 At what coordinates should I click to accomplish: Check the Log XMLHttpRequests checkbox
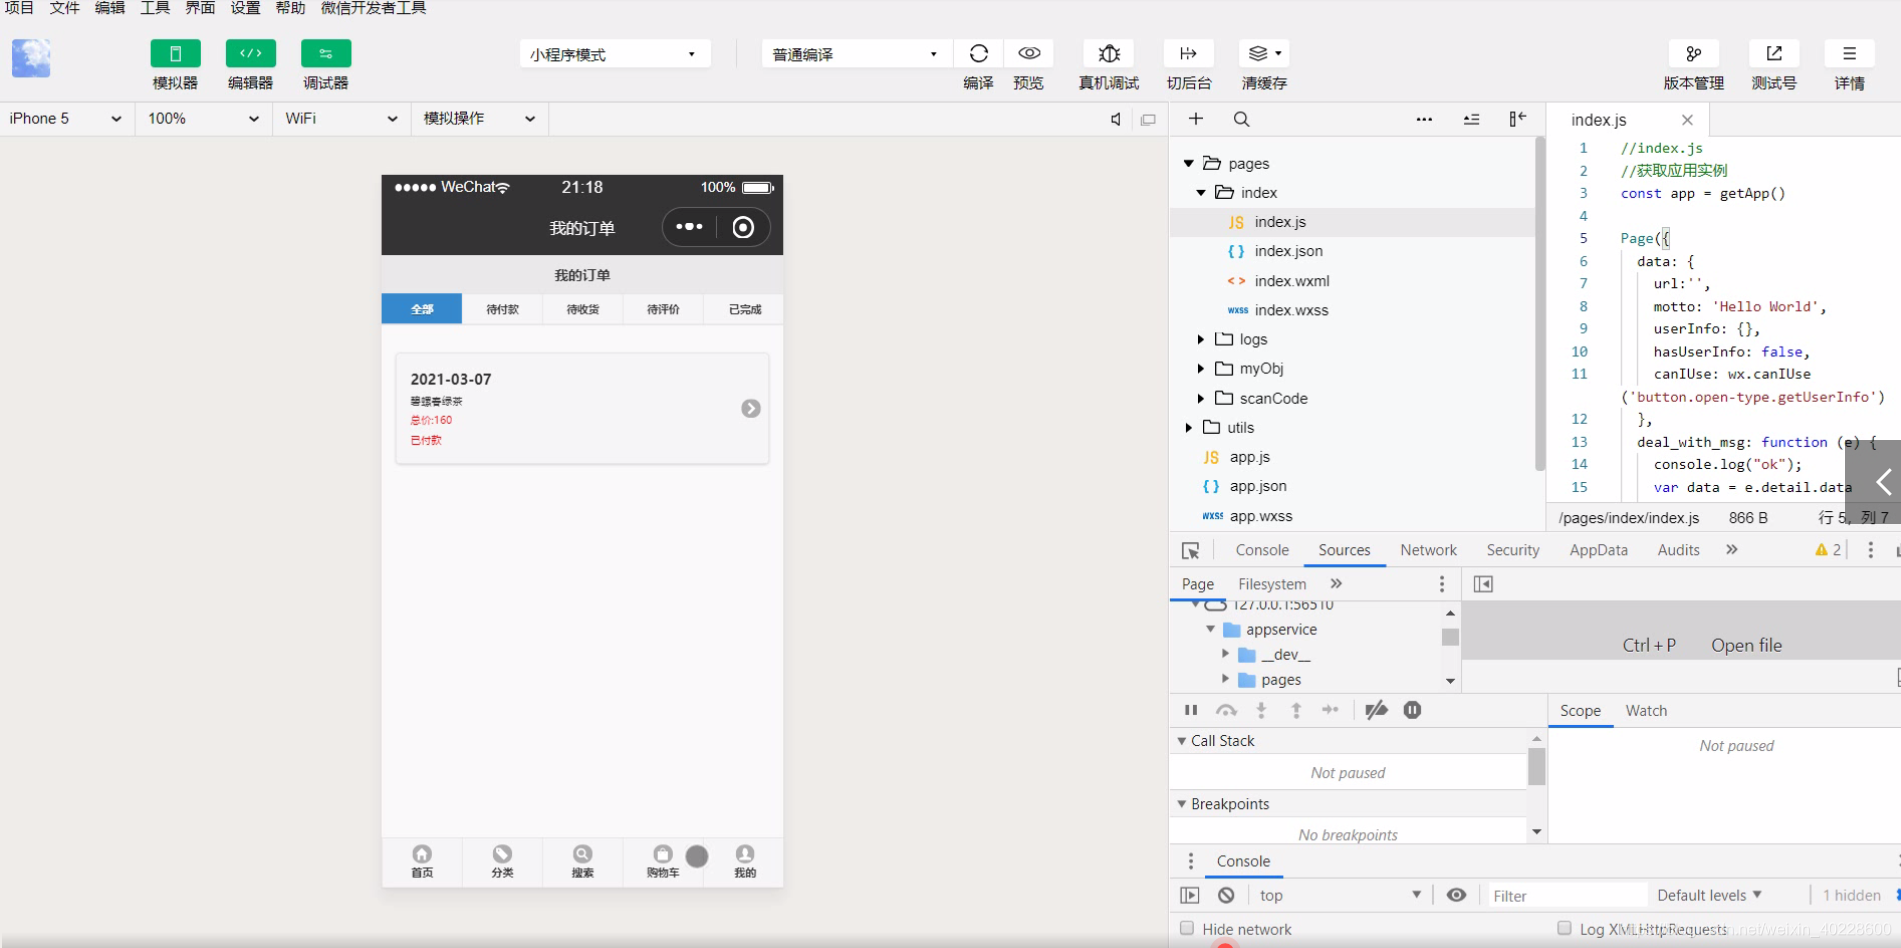point(1564,928)
